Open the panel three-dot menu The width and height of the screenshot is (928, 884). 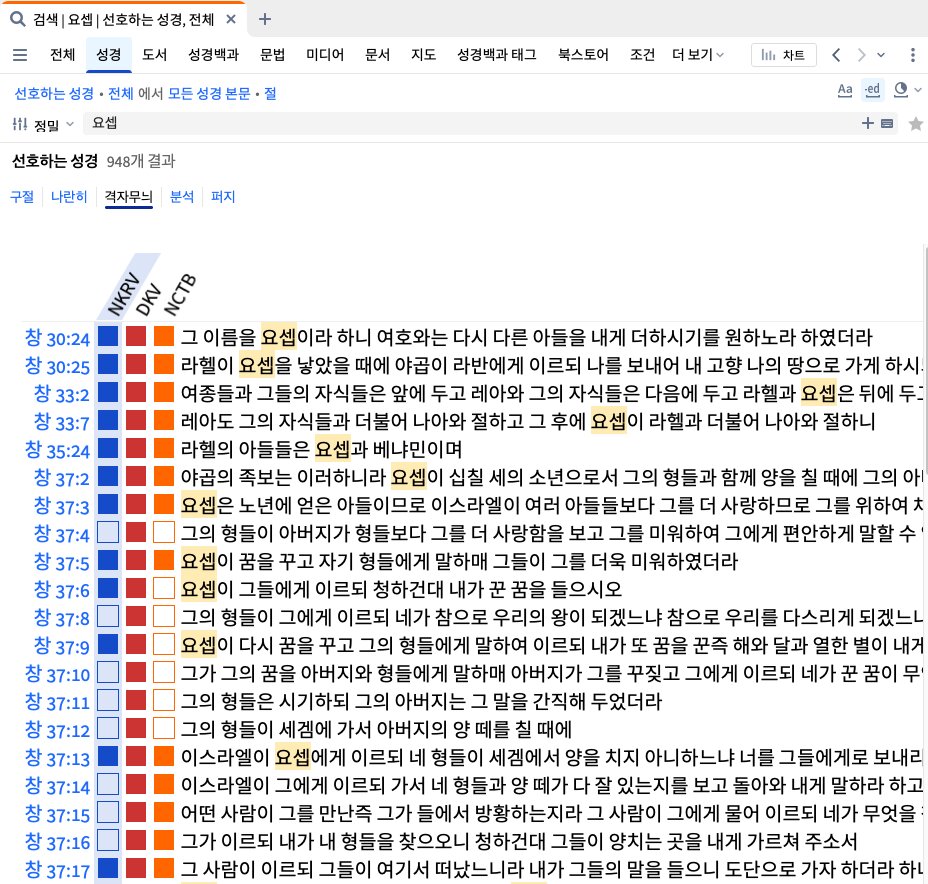pos(913,55)
